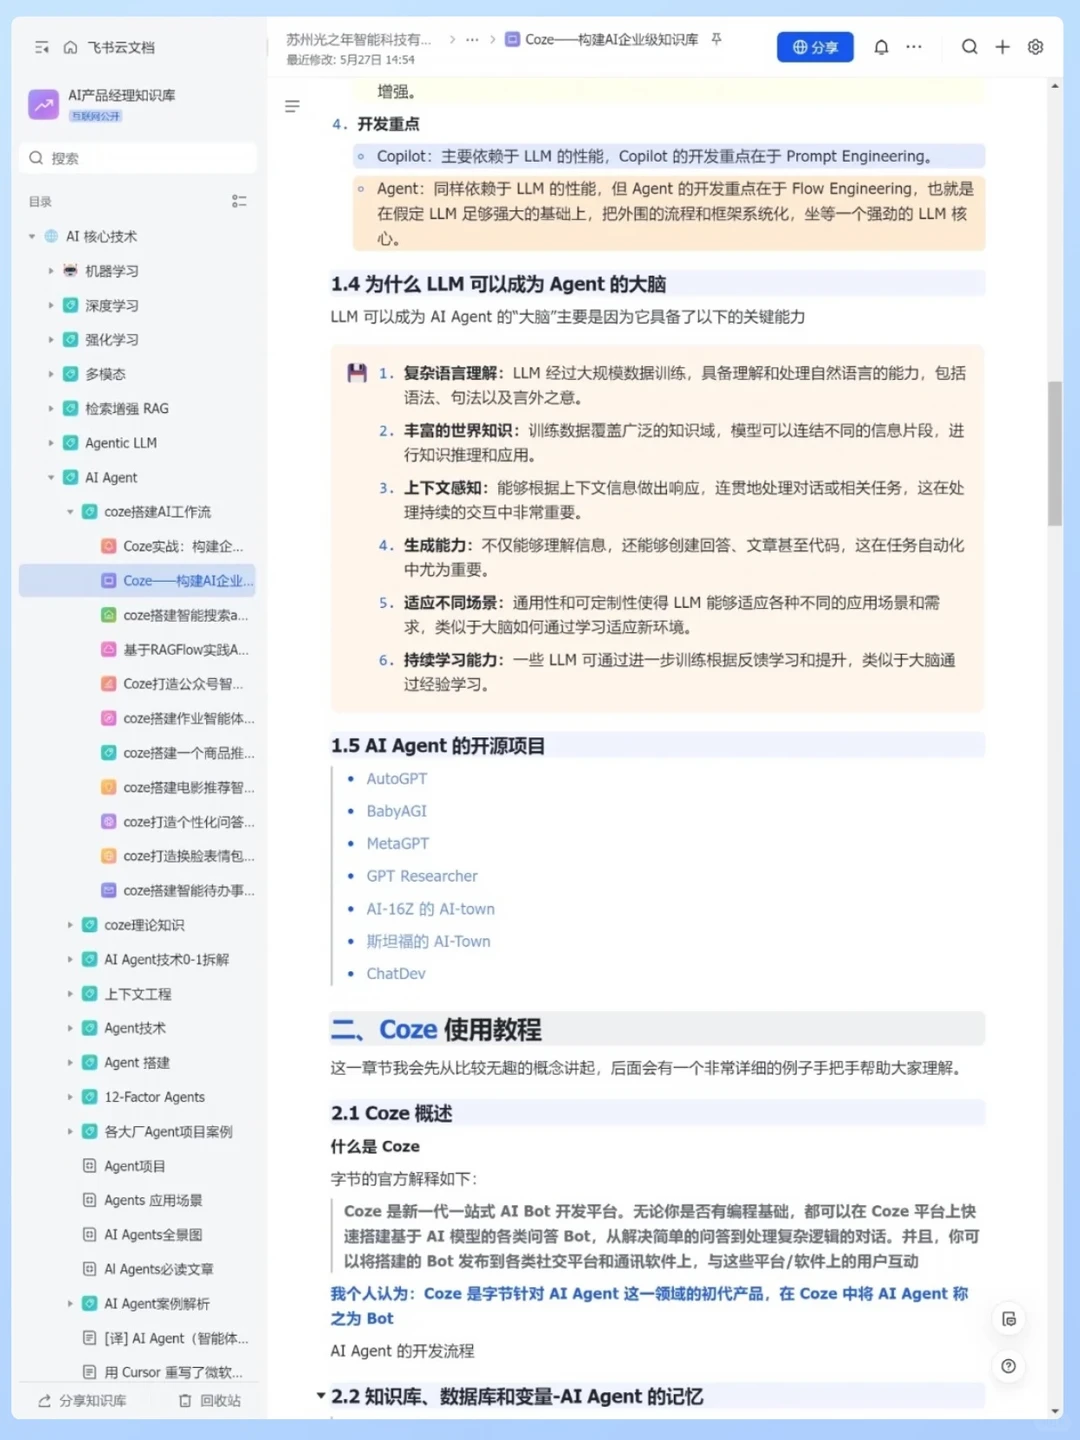This screenshot has width=1080, height=1440.
Task: Collapse the AI Agent tree node
Action: pyautogui.click(x=51, y=478)
